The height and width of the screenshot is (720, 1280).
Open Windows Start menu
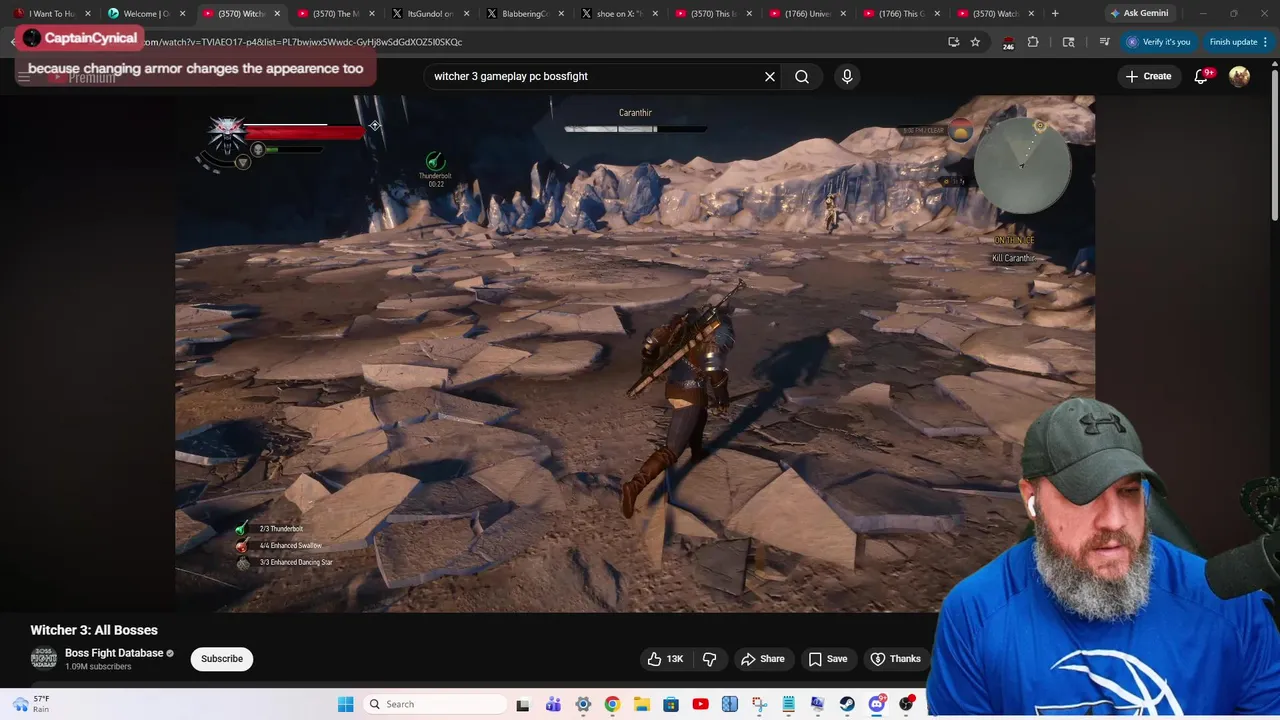pos(345,704)
